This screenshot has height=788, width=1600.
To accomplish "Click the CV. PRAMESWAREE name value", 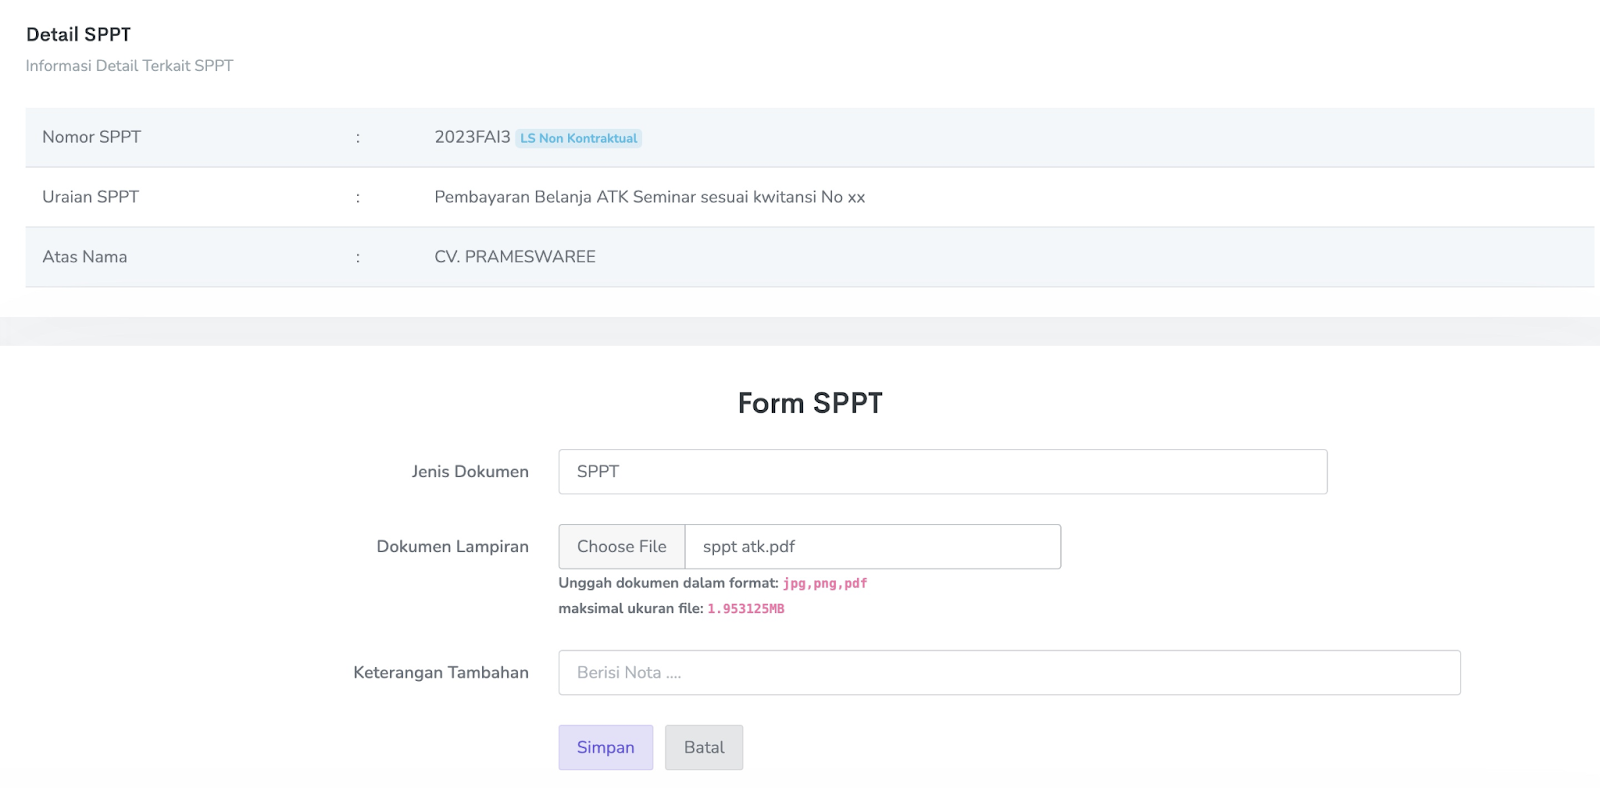I will [514, 257].
